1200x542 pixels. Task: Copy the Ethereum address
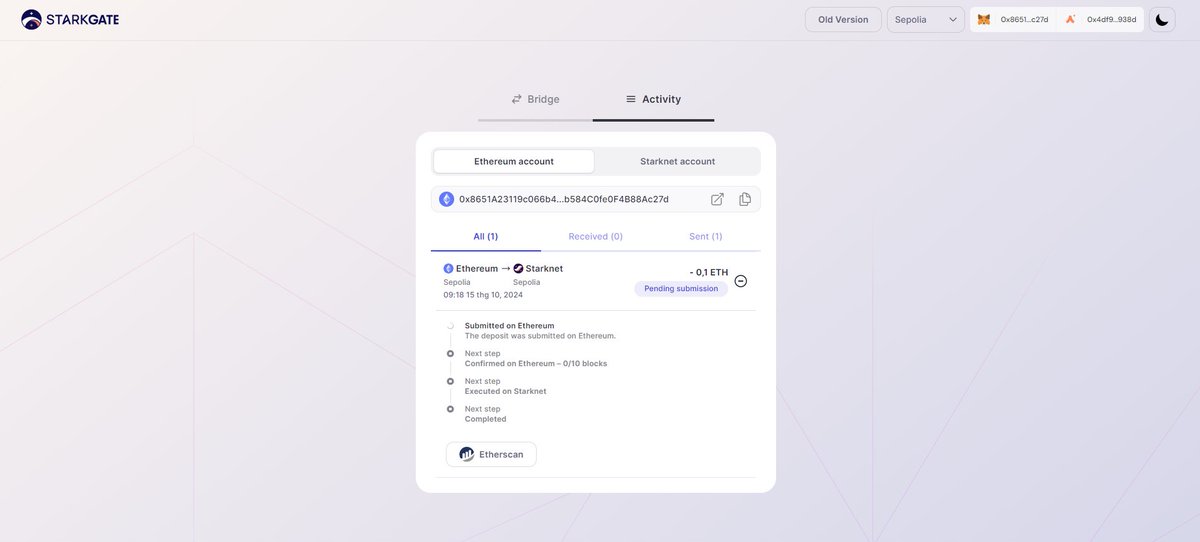745,199
